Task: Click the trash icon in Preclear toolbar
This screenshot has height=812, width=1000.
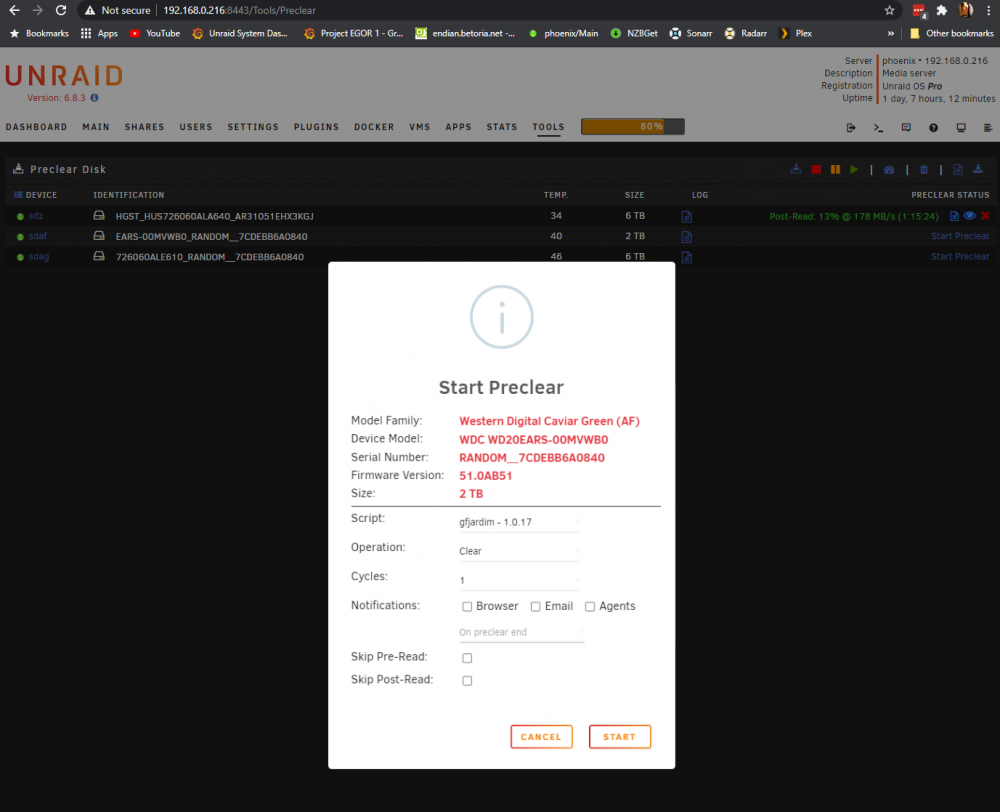Action: (x=924, y=170)
